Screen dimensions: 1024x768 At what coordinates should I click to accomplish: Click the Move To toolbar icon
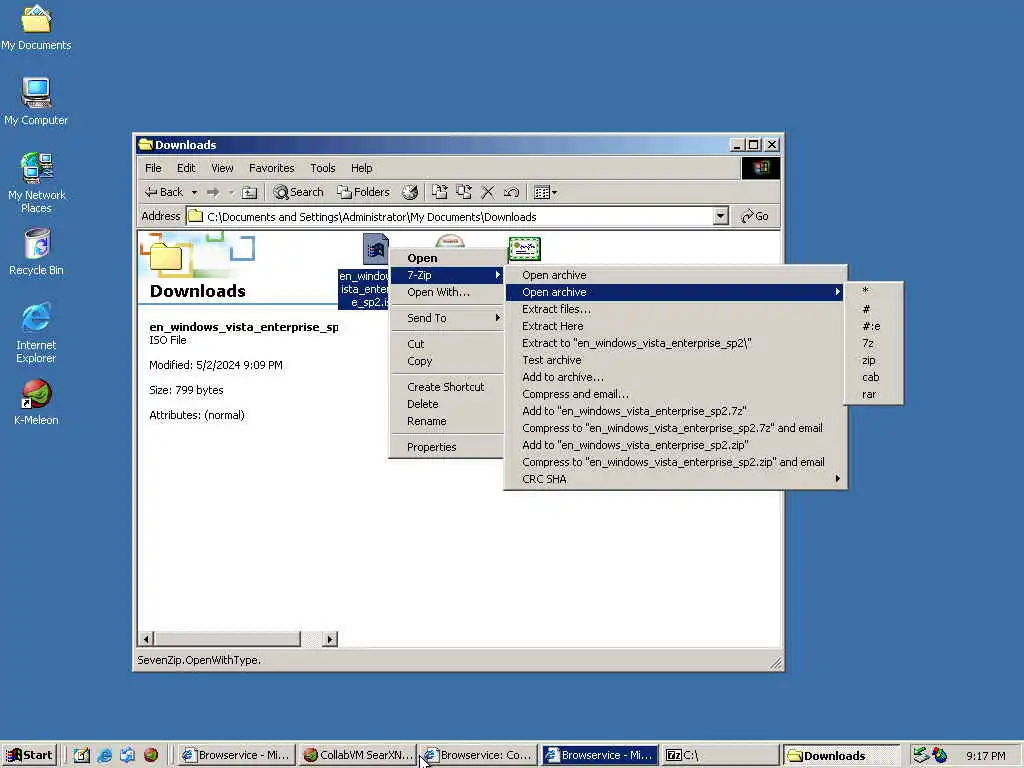pyautogui.click(x=440, y=192)
